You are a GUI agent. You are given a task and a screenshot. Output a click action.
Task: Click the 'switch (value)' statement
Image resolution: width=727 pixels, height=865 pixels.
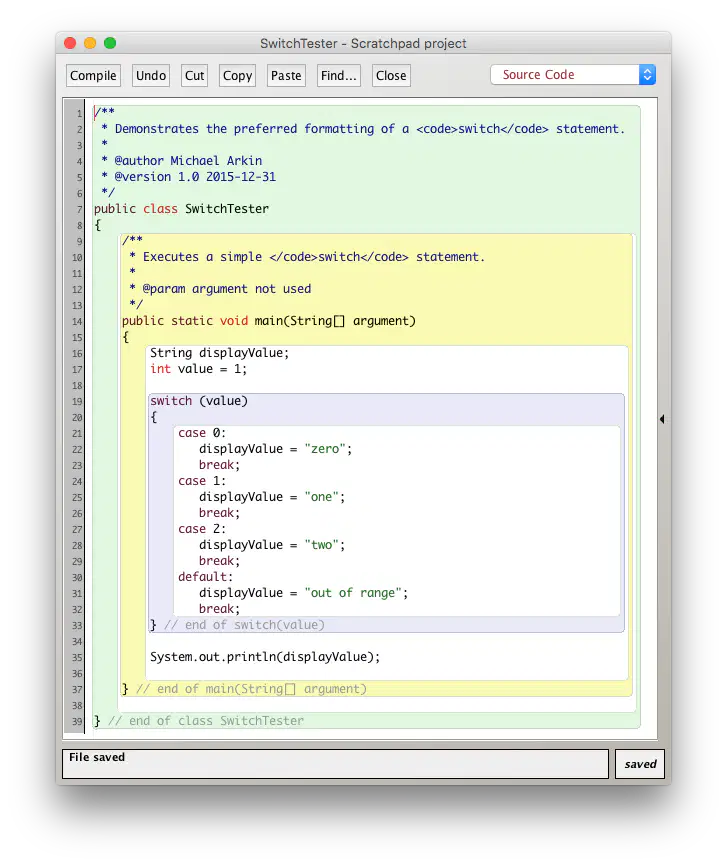point(199,401)
